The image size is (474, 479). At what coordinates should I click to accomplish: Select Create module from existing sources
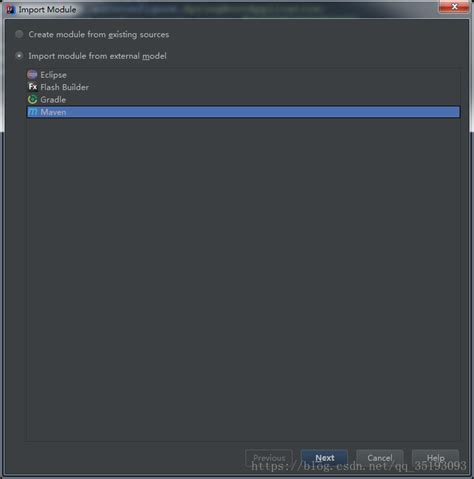click(x=19, y=34)
